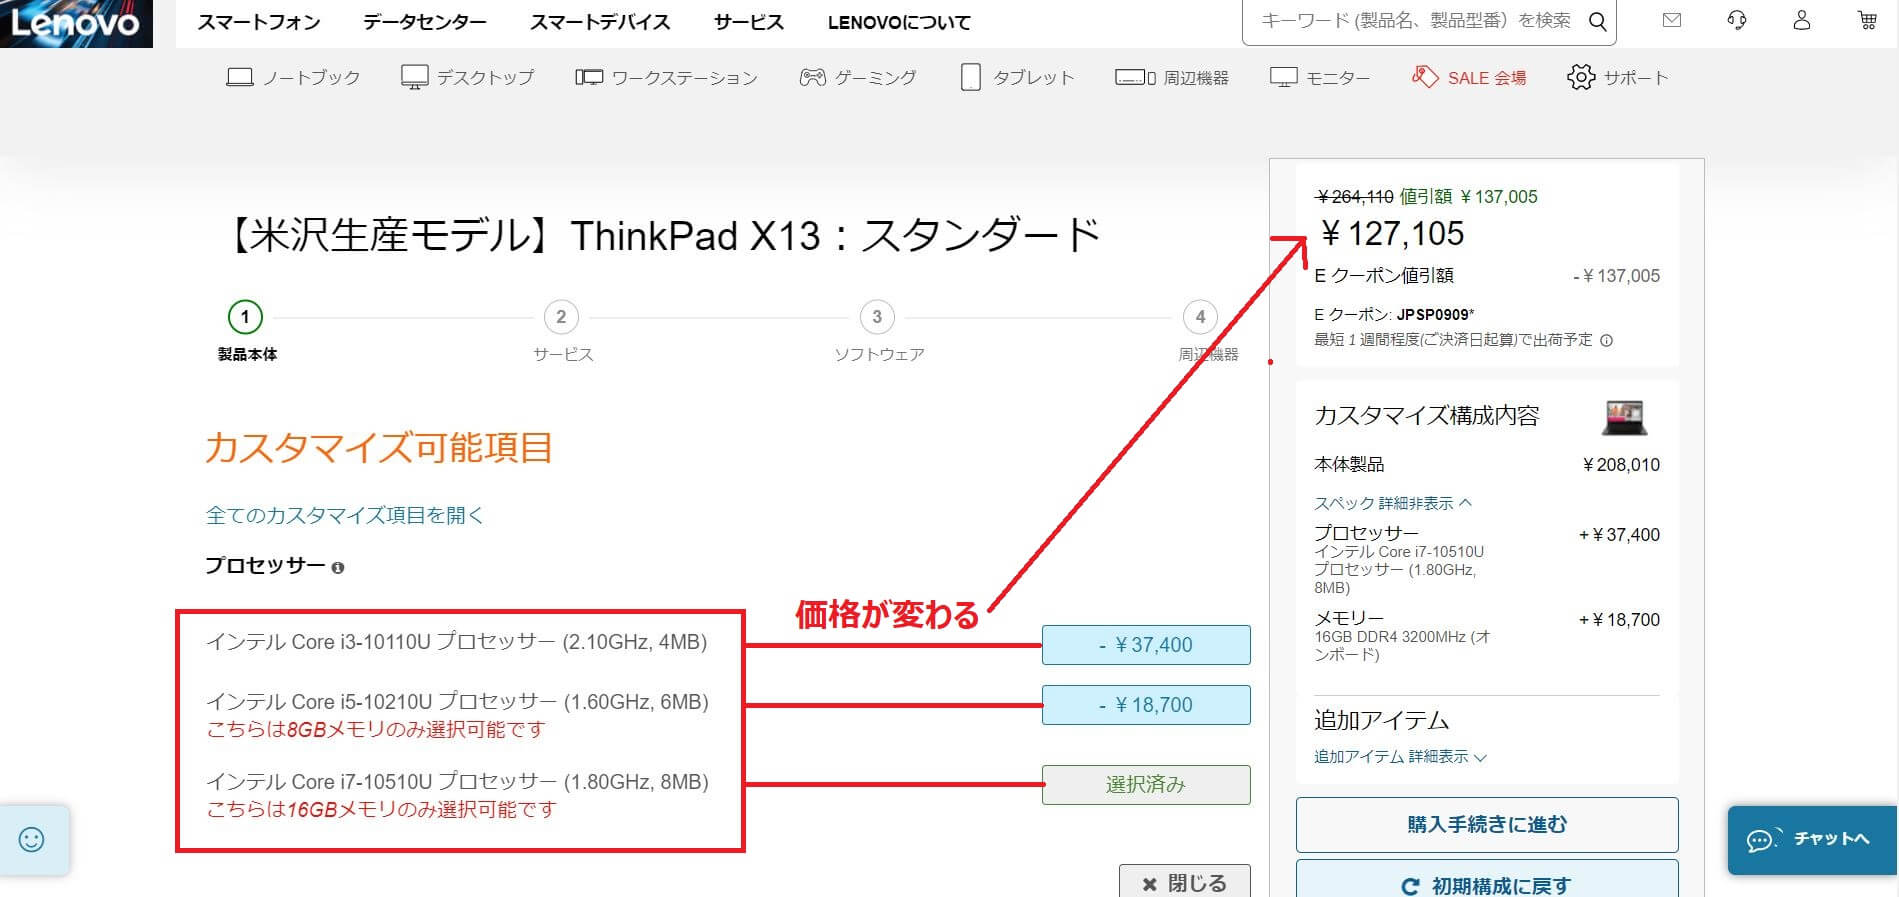Image resolution: width=1899 pixels, height=897 pixels.
Task: Click the 閉じる button
Action: point(1185,882)
